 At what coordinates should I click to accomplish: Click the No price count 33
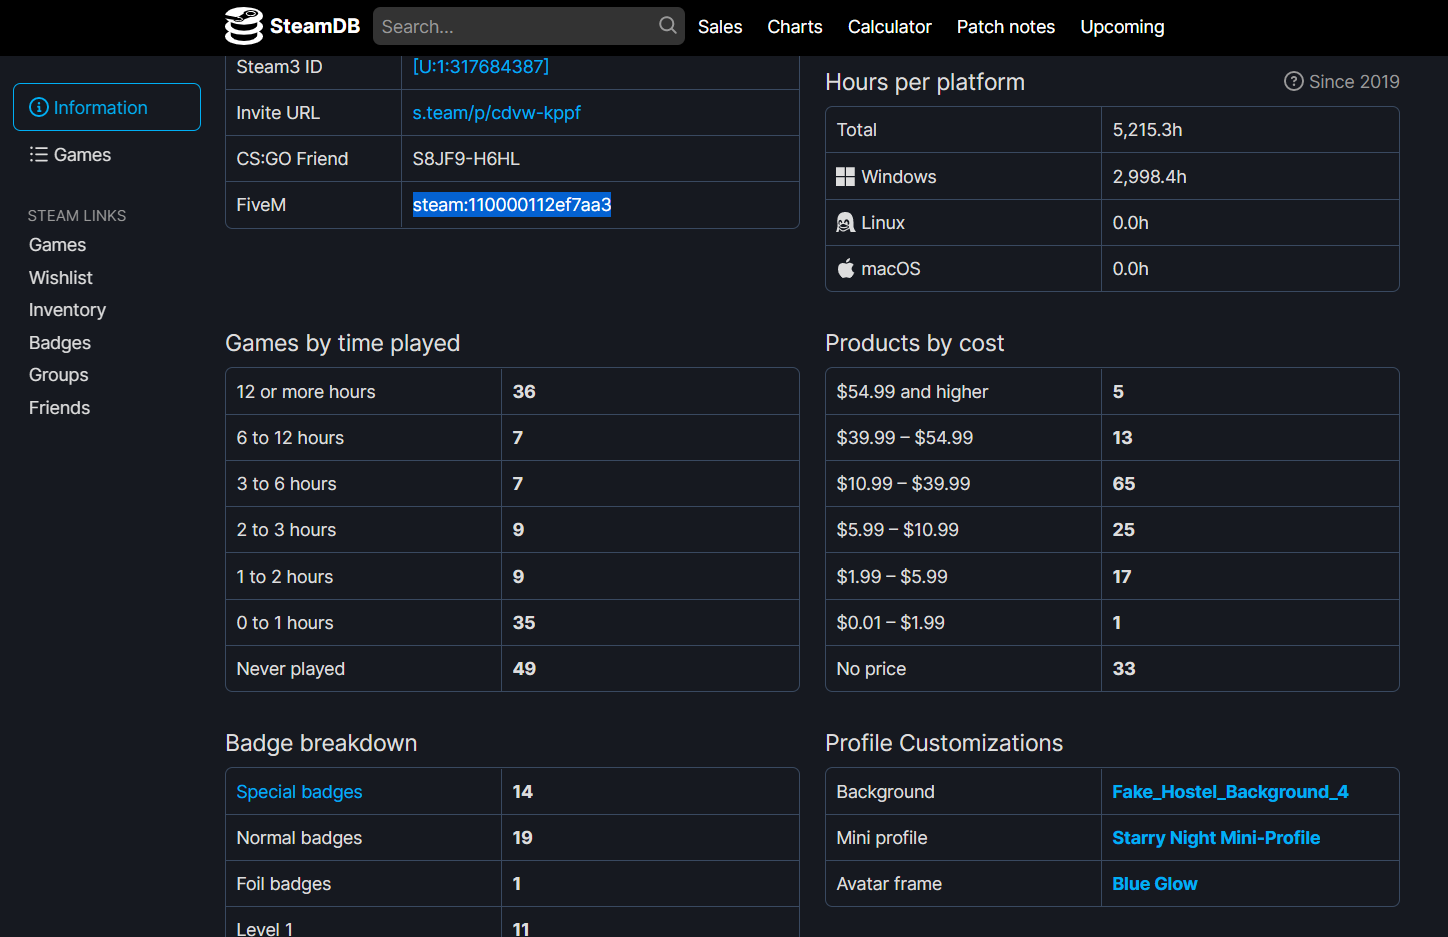click(x=1124, y=669)
